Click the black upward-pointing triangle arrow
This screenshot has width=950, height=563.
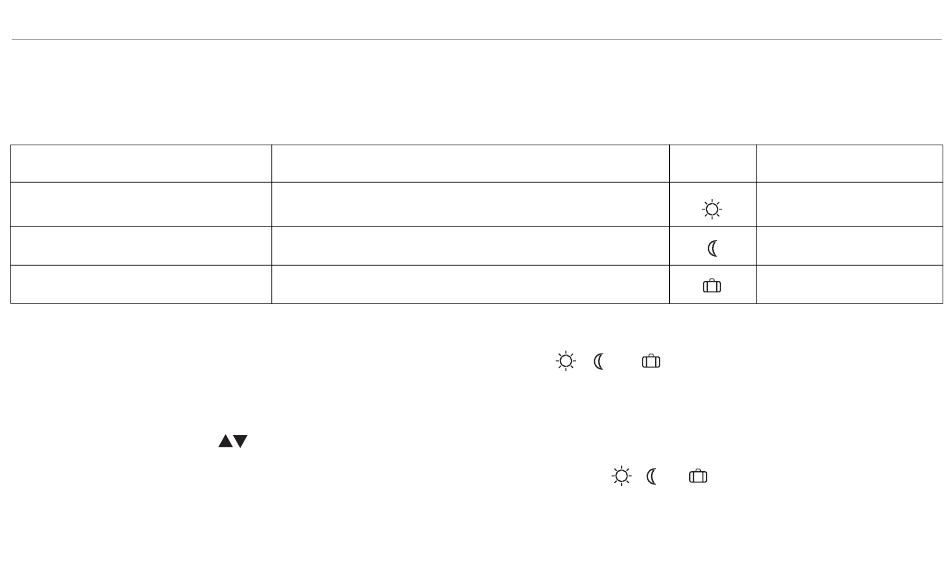coord(225,441)
